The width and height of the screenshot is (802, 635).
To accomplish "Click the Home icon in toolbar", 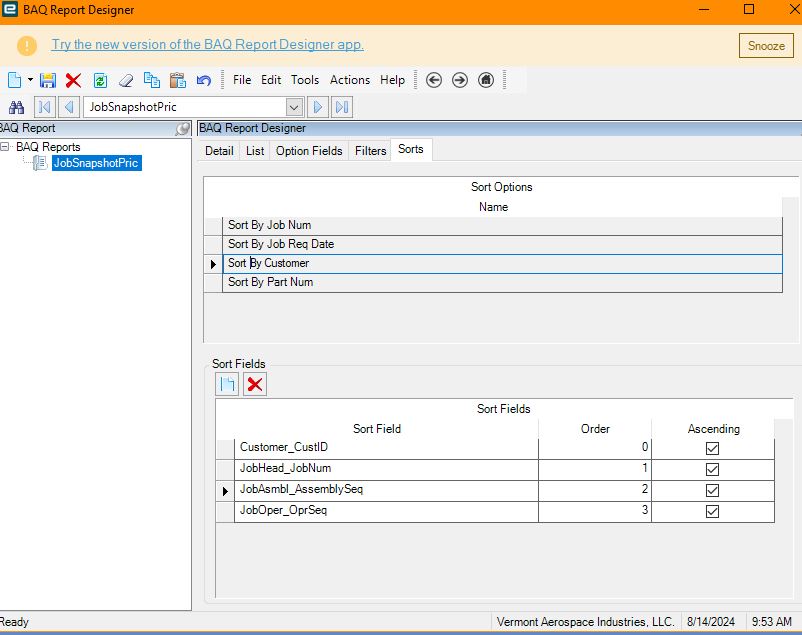I will 486,80.
